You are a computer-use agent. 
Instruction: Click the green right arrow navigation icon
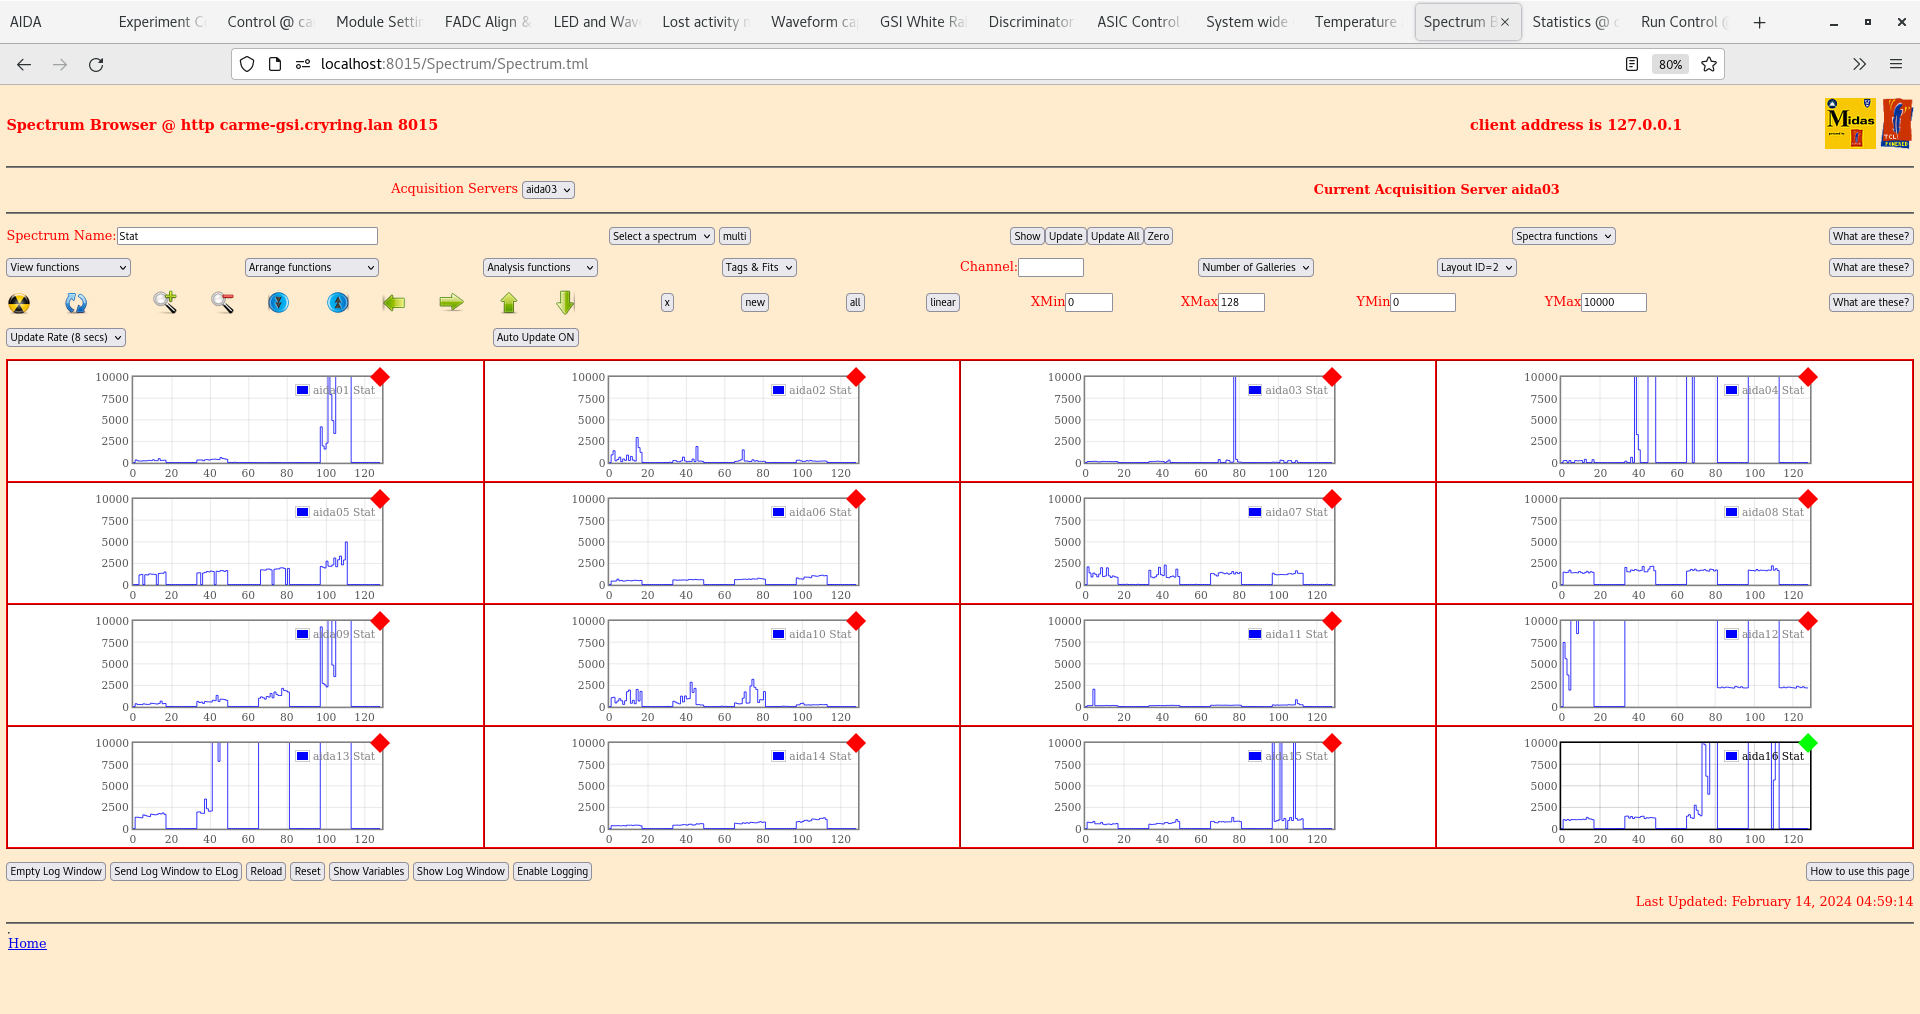[450, 303]
